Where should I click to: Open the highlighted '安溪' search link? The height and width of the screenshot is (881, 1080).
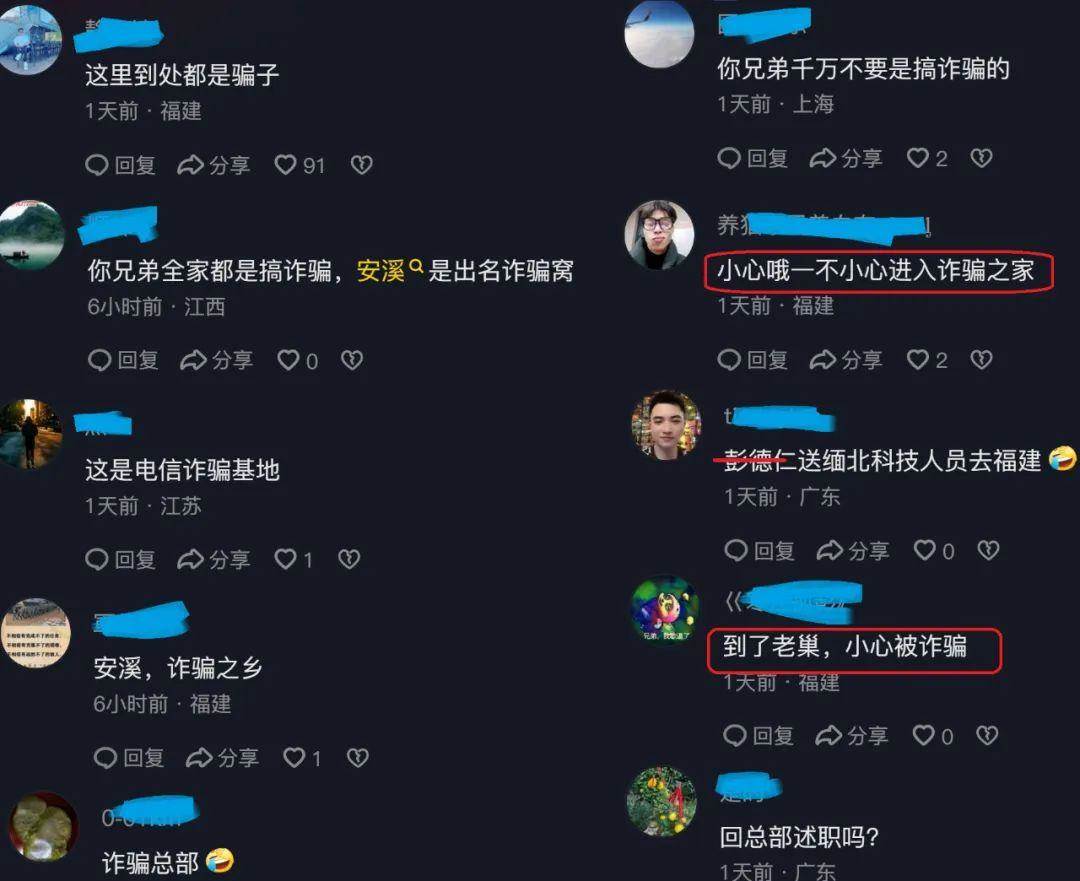point(389,271)
